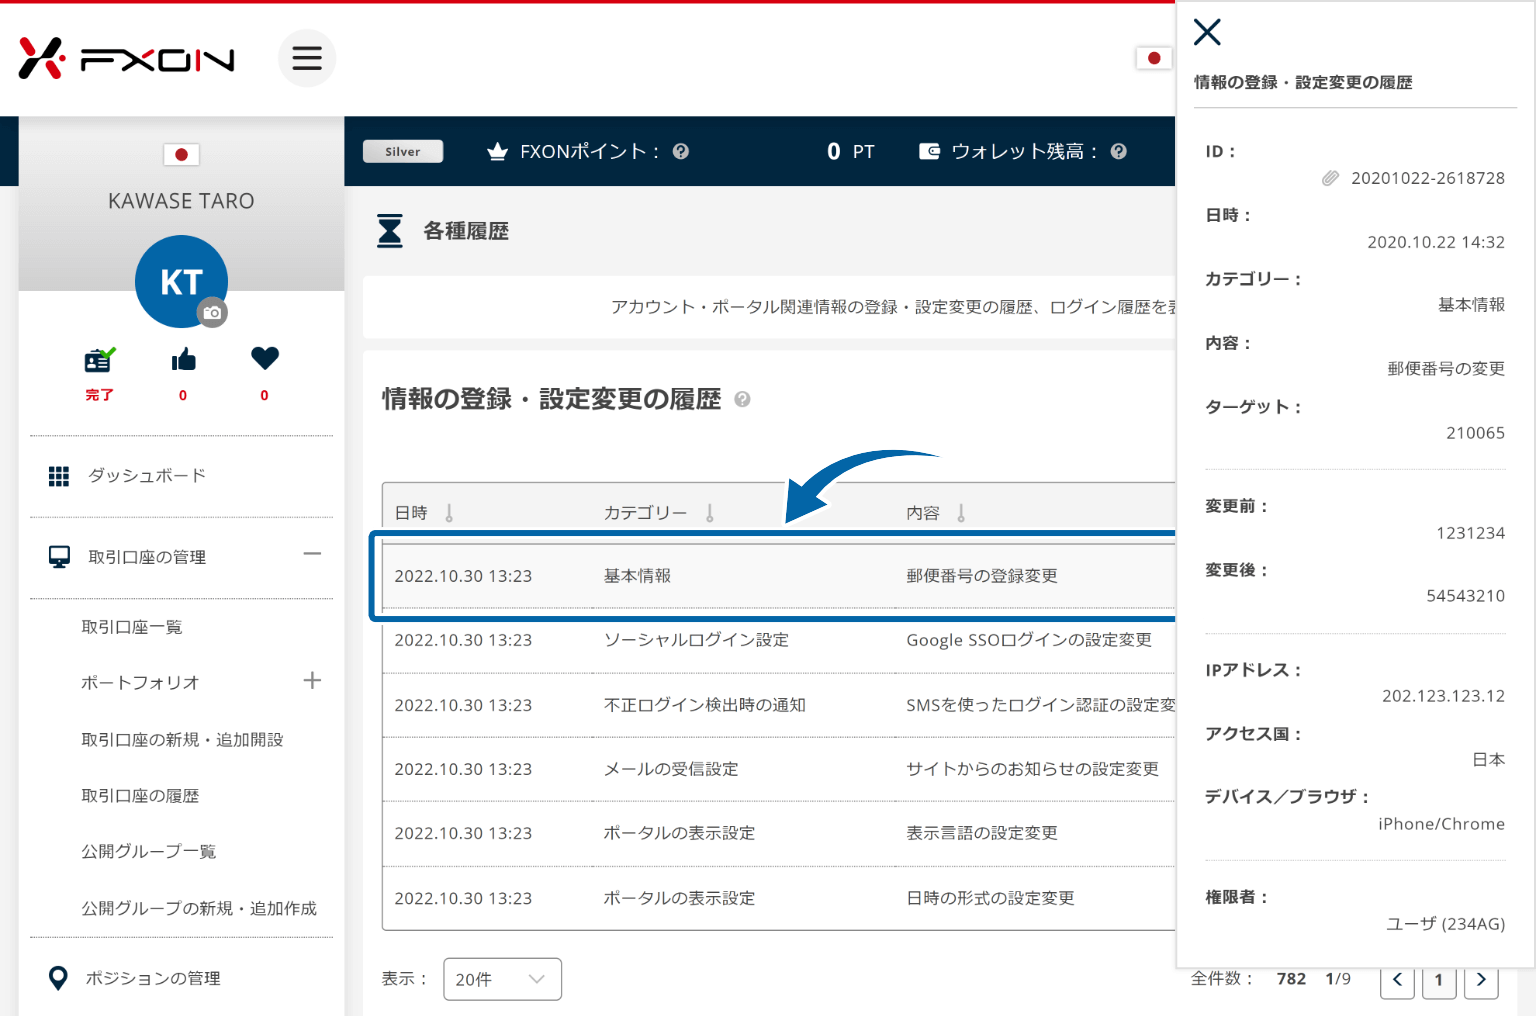The width and height of the screenshot is (1536, 1016).
Task: Click the heart favorites icon
Action: coord(265,358)
